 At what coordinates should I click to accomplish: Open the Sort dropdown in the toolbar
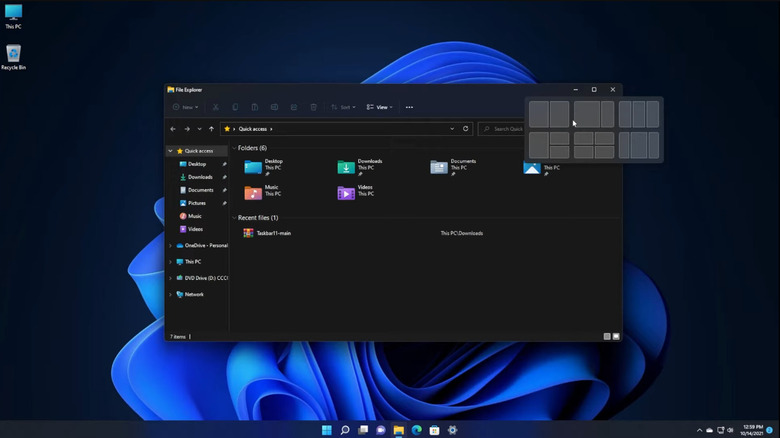coord(342,107)
